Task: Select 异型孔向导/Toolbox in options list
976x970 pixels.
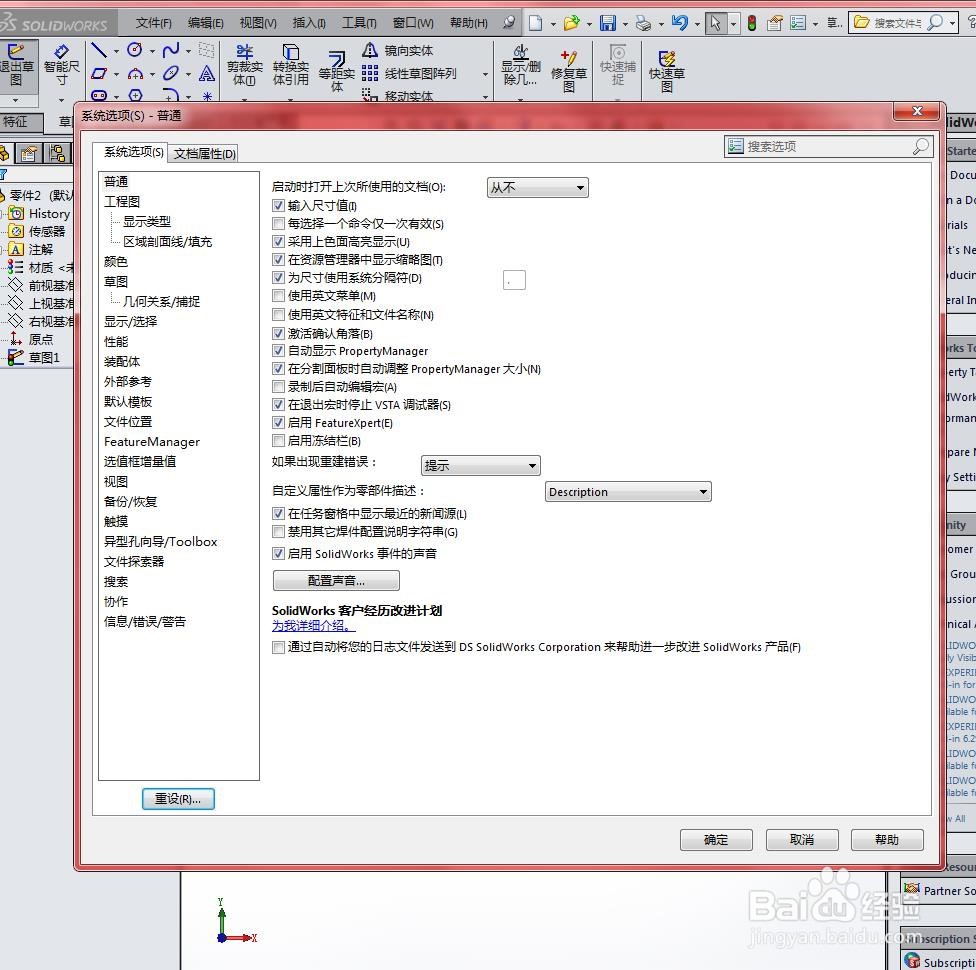Action: click(161, 542)
